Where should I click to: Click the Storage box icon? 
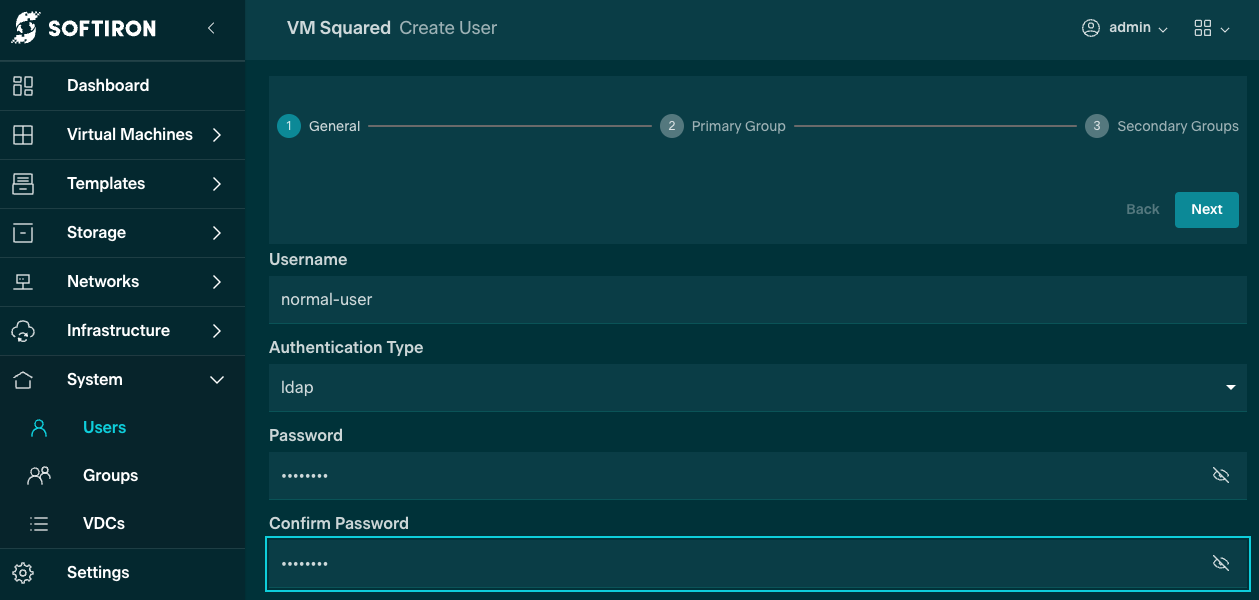(x=23, y=233)
